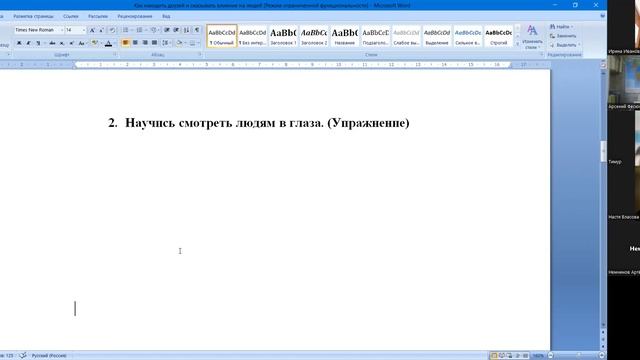This screenshot has height=360, width=640.
Task: Click Изменить стили button
Action: point(532,37)
